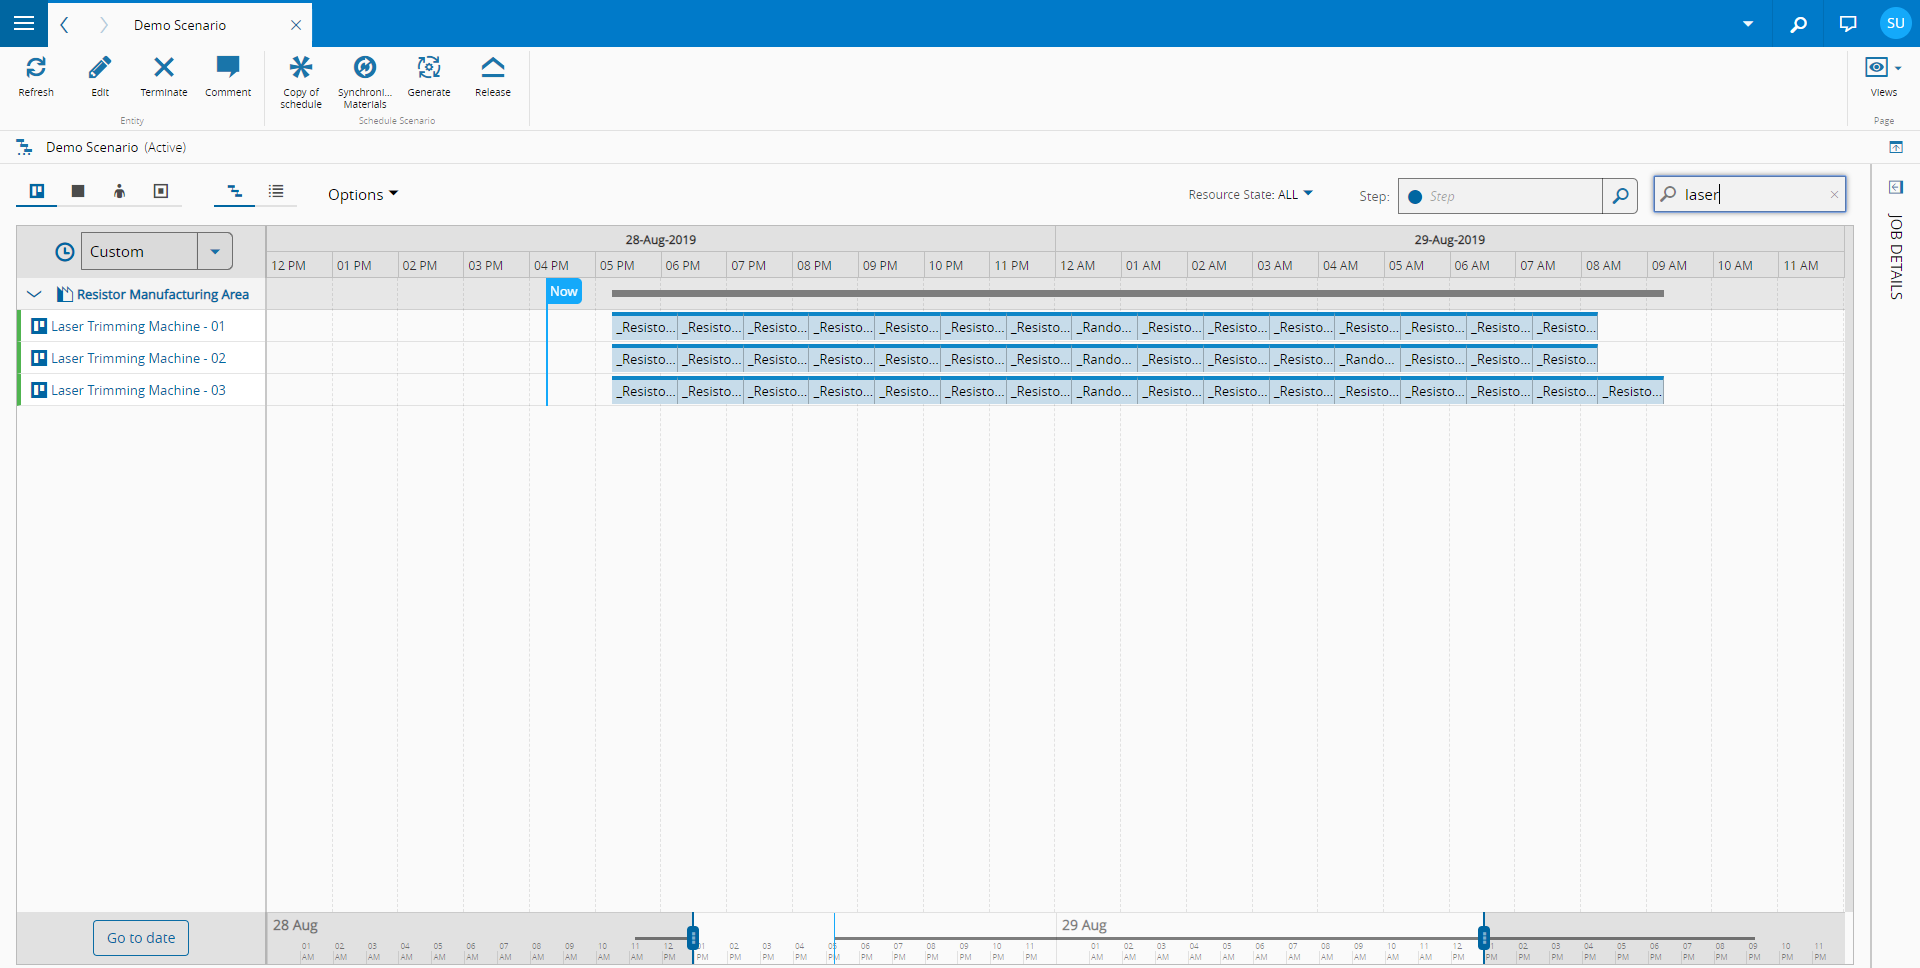This screenshot has width=1920, height=968.
Task: Click the Generate schedule icon
Action: (429, 68)
